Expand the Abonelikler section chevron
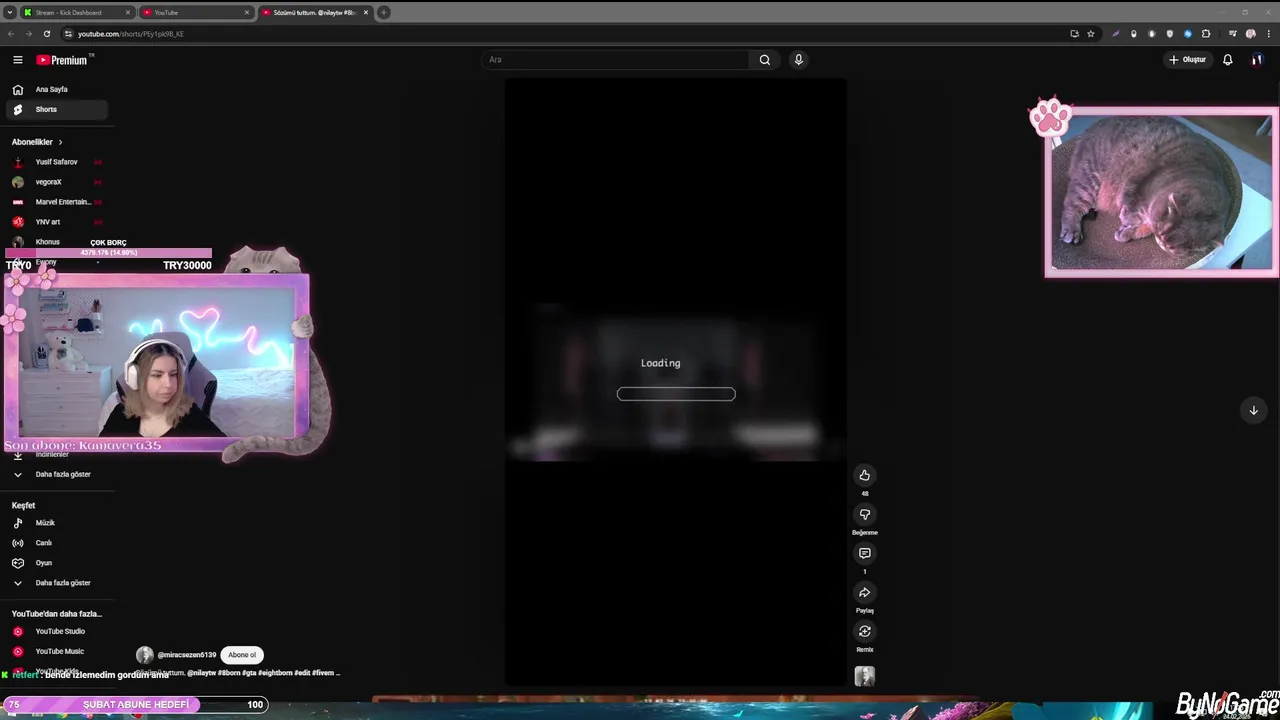Image resolution: width=1280 pixels, height=720 pixels. 60,142
